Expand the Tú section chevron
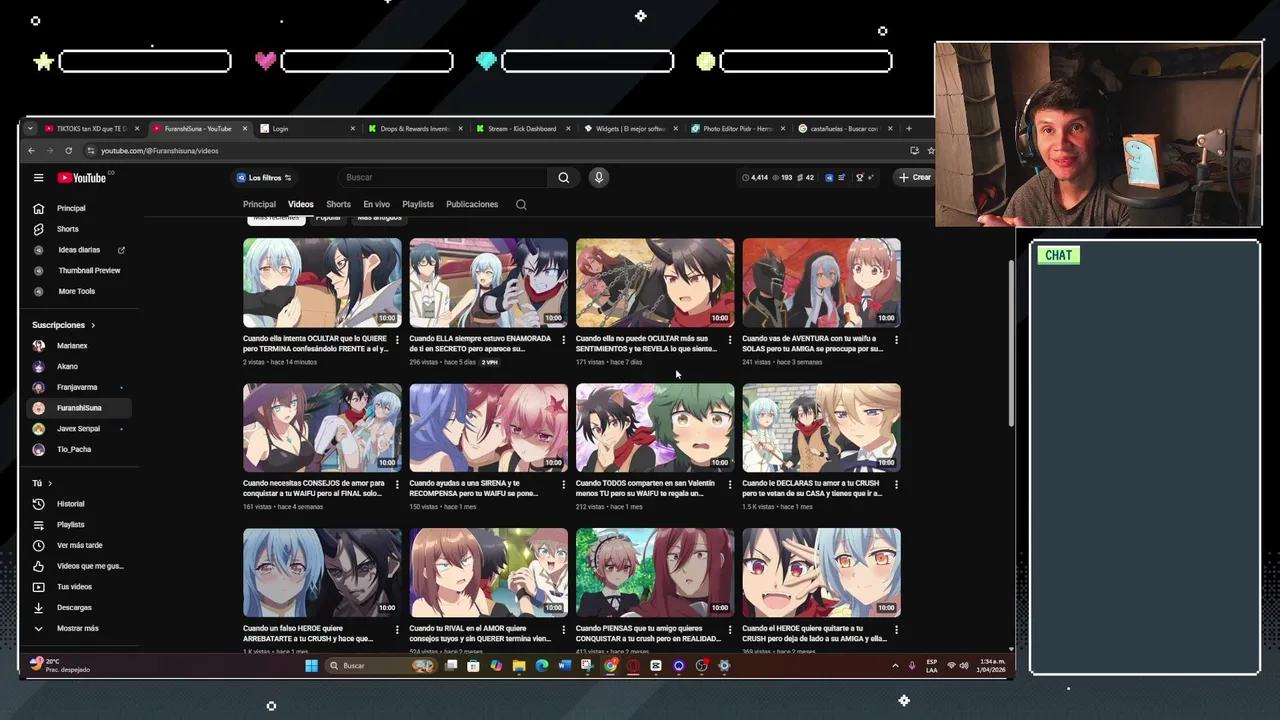Viewport: 1280px width, 720px height. pyautogui.click(x=49, y=483)
